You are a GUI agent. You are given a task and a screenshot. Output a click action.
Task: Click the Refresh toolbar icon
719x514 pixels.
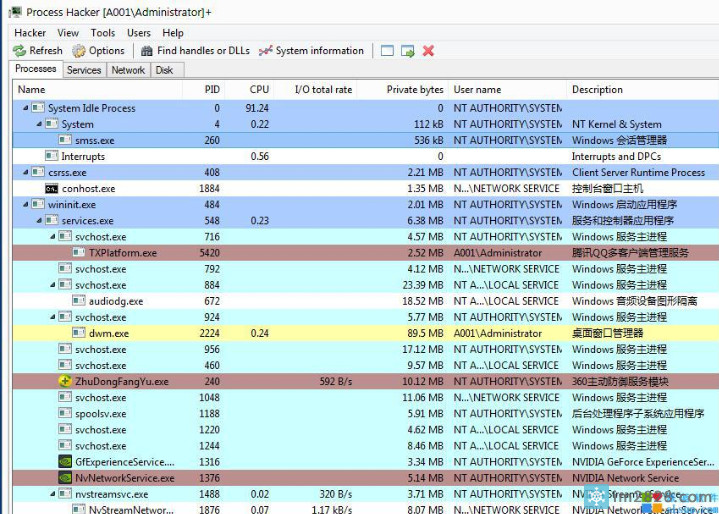19,51
